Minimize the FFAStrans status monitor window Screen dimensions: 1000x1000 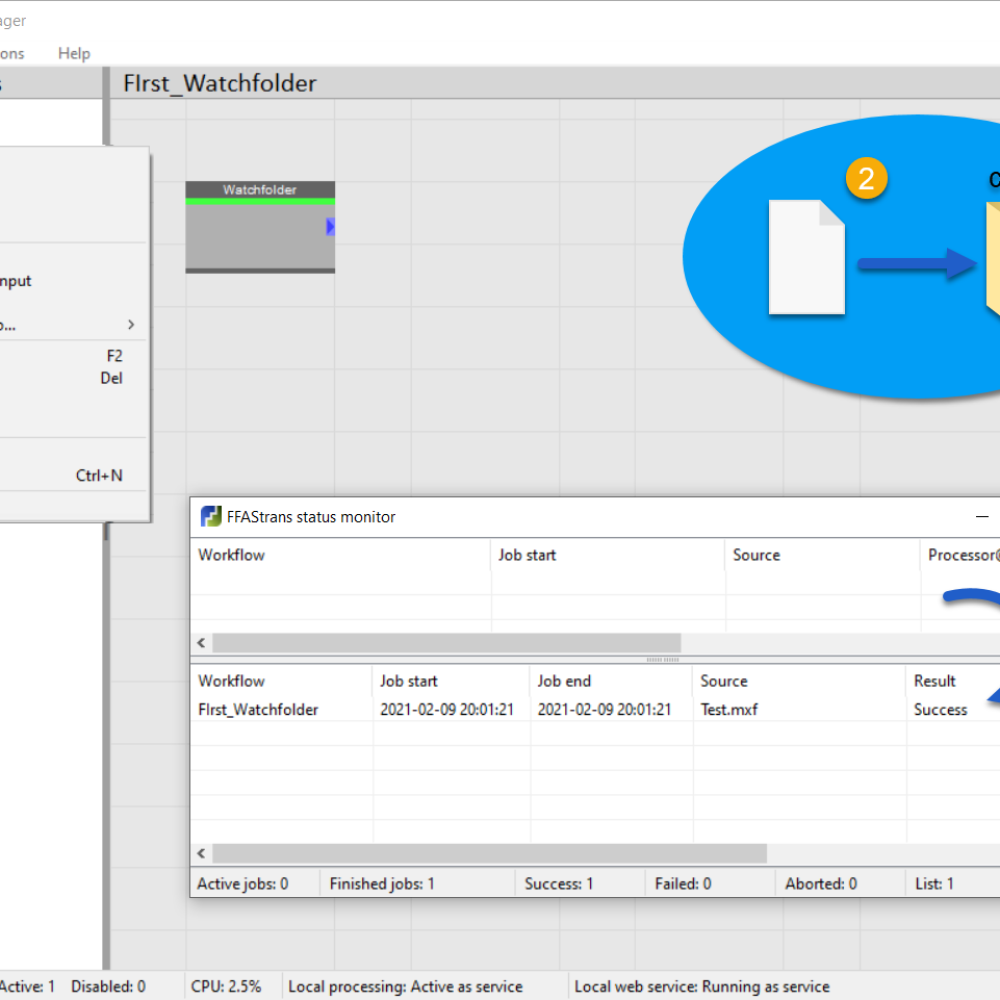point(982,517)
